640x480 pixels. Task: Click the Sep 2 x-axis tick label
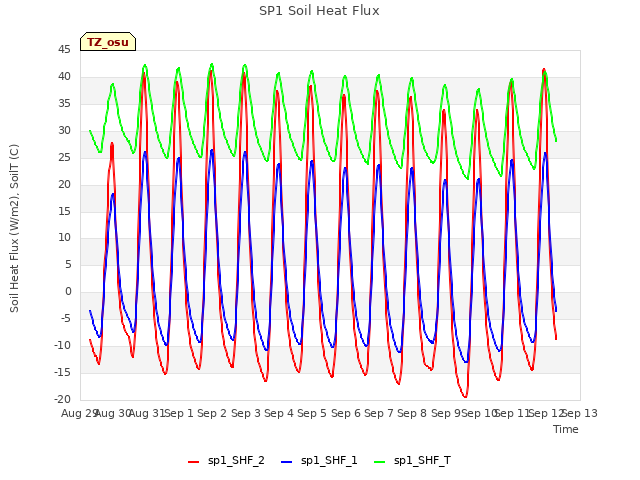coord(212,413)
